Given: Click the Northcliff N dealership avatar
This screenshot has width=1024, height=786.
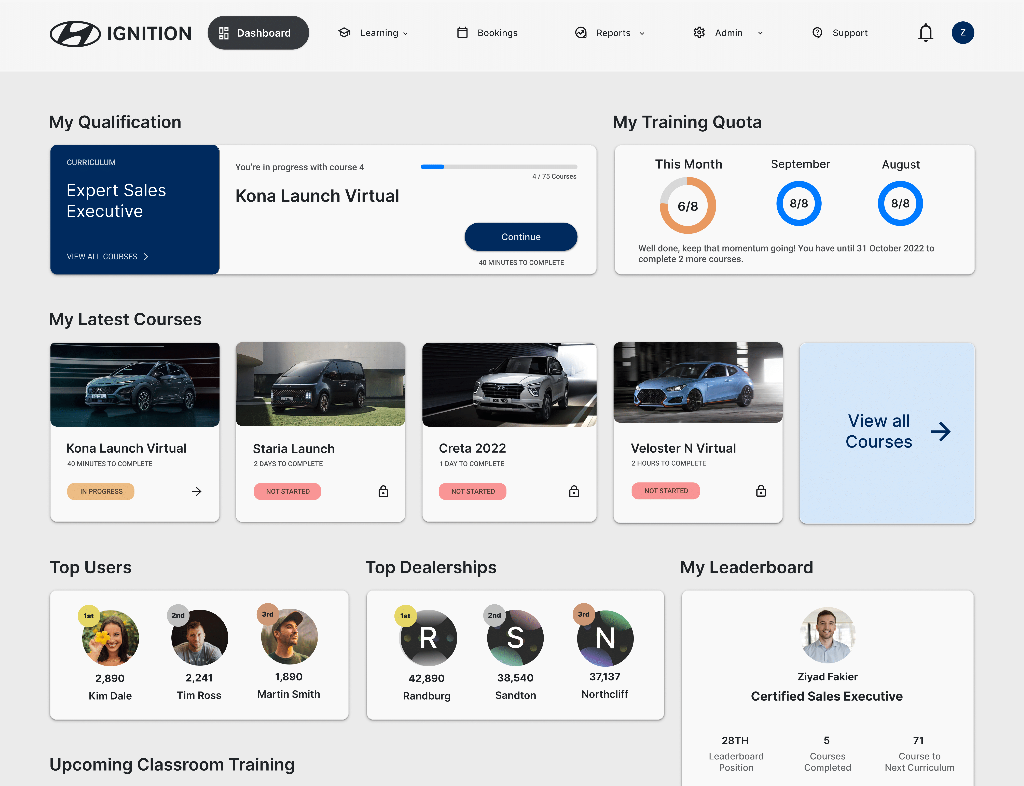Looking at the screenshot, I should click(x=605, y=638).
